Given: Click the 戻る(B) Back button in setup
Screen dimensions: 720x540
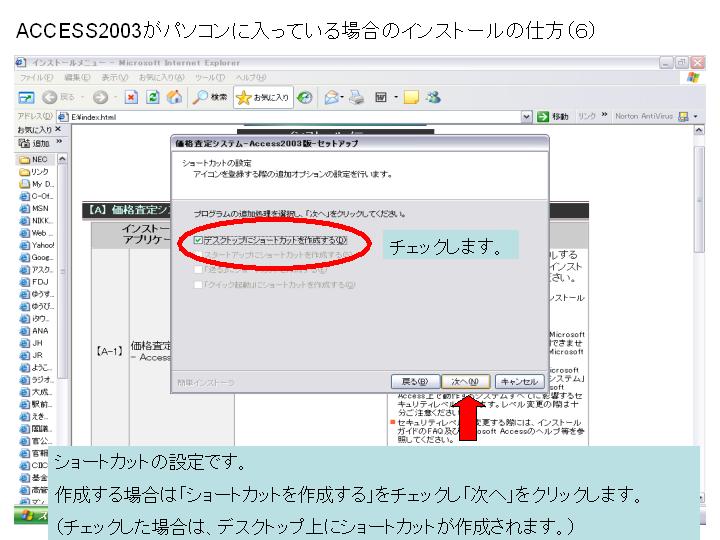Looking at the screenshot, I should 415,382.
